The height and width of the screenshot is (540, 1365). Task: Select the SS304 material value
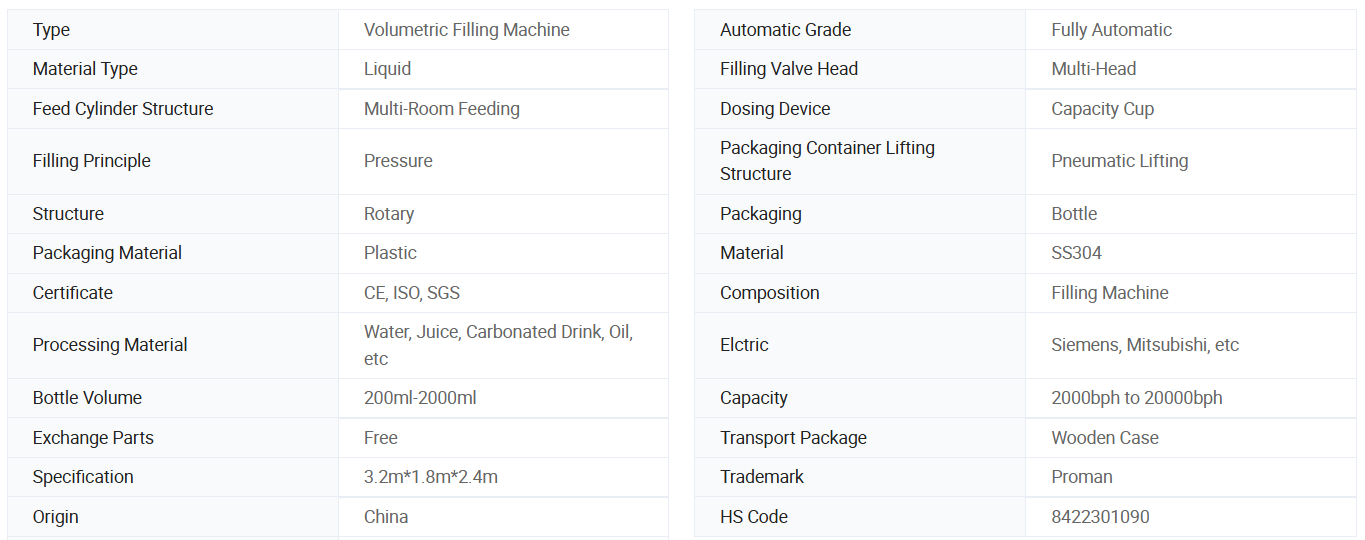[x=1076, y=253]
